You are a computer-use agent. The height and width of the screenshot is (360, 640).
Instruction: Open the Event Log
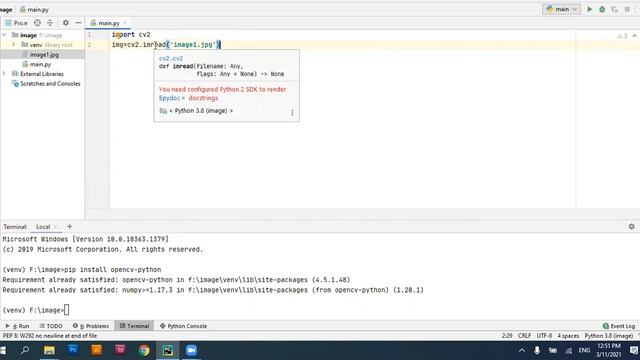pos(619,326)
